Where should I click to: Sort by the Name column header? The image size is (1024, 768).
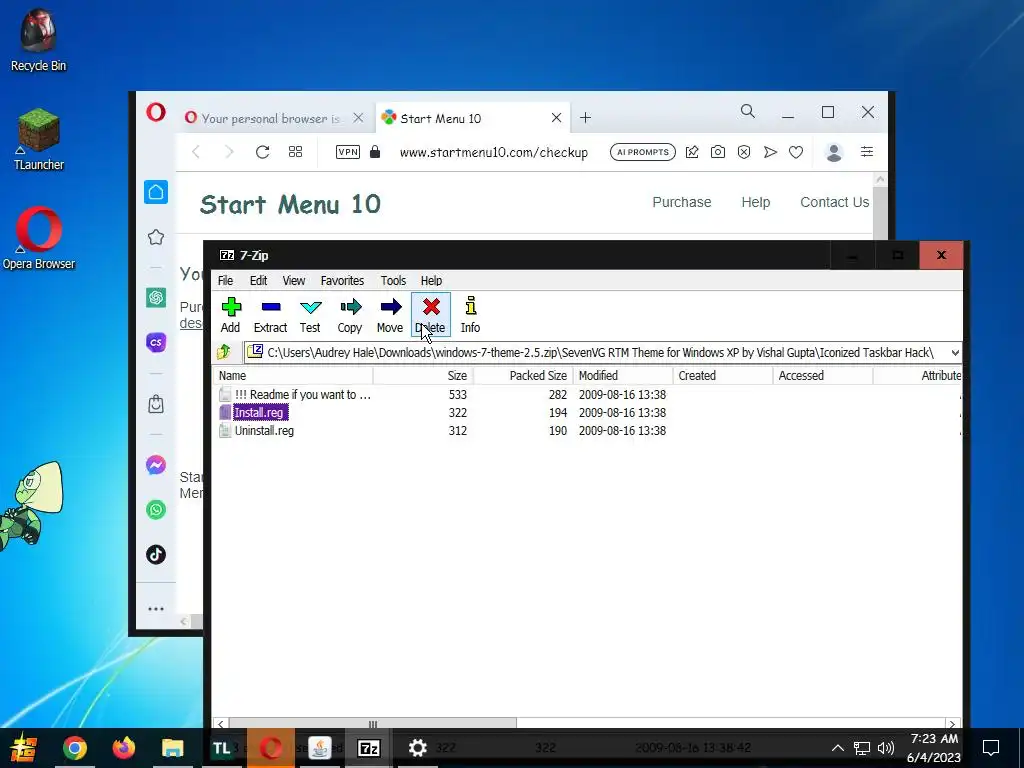293,376
